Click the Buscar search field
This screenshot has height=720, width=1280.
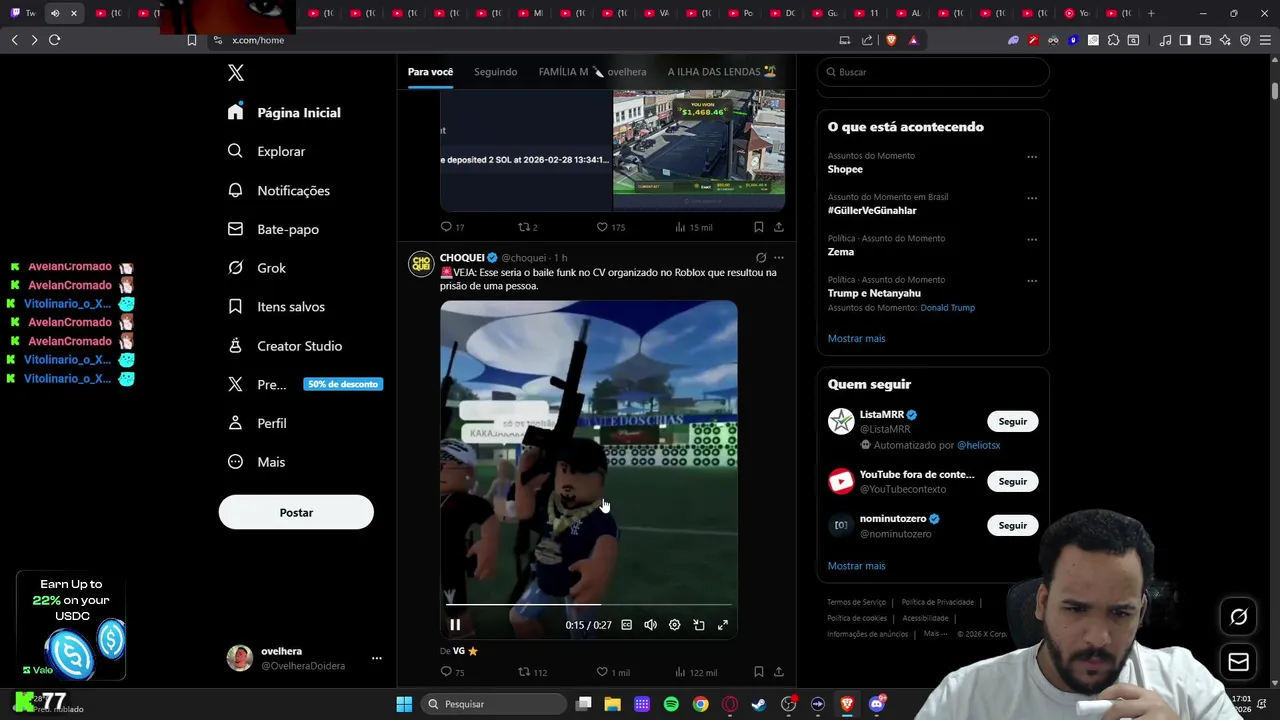(x=933, y=72)
